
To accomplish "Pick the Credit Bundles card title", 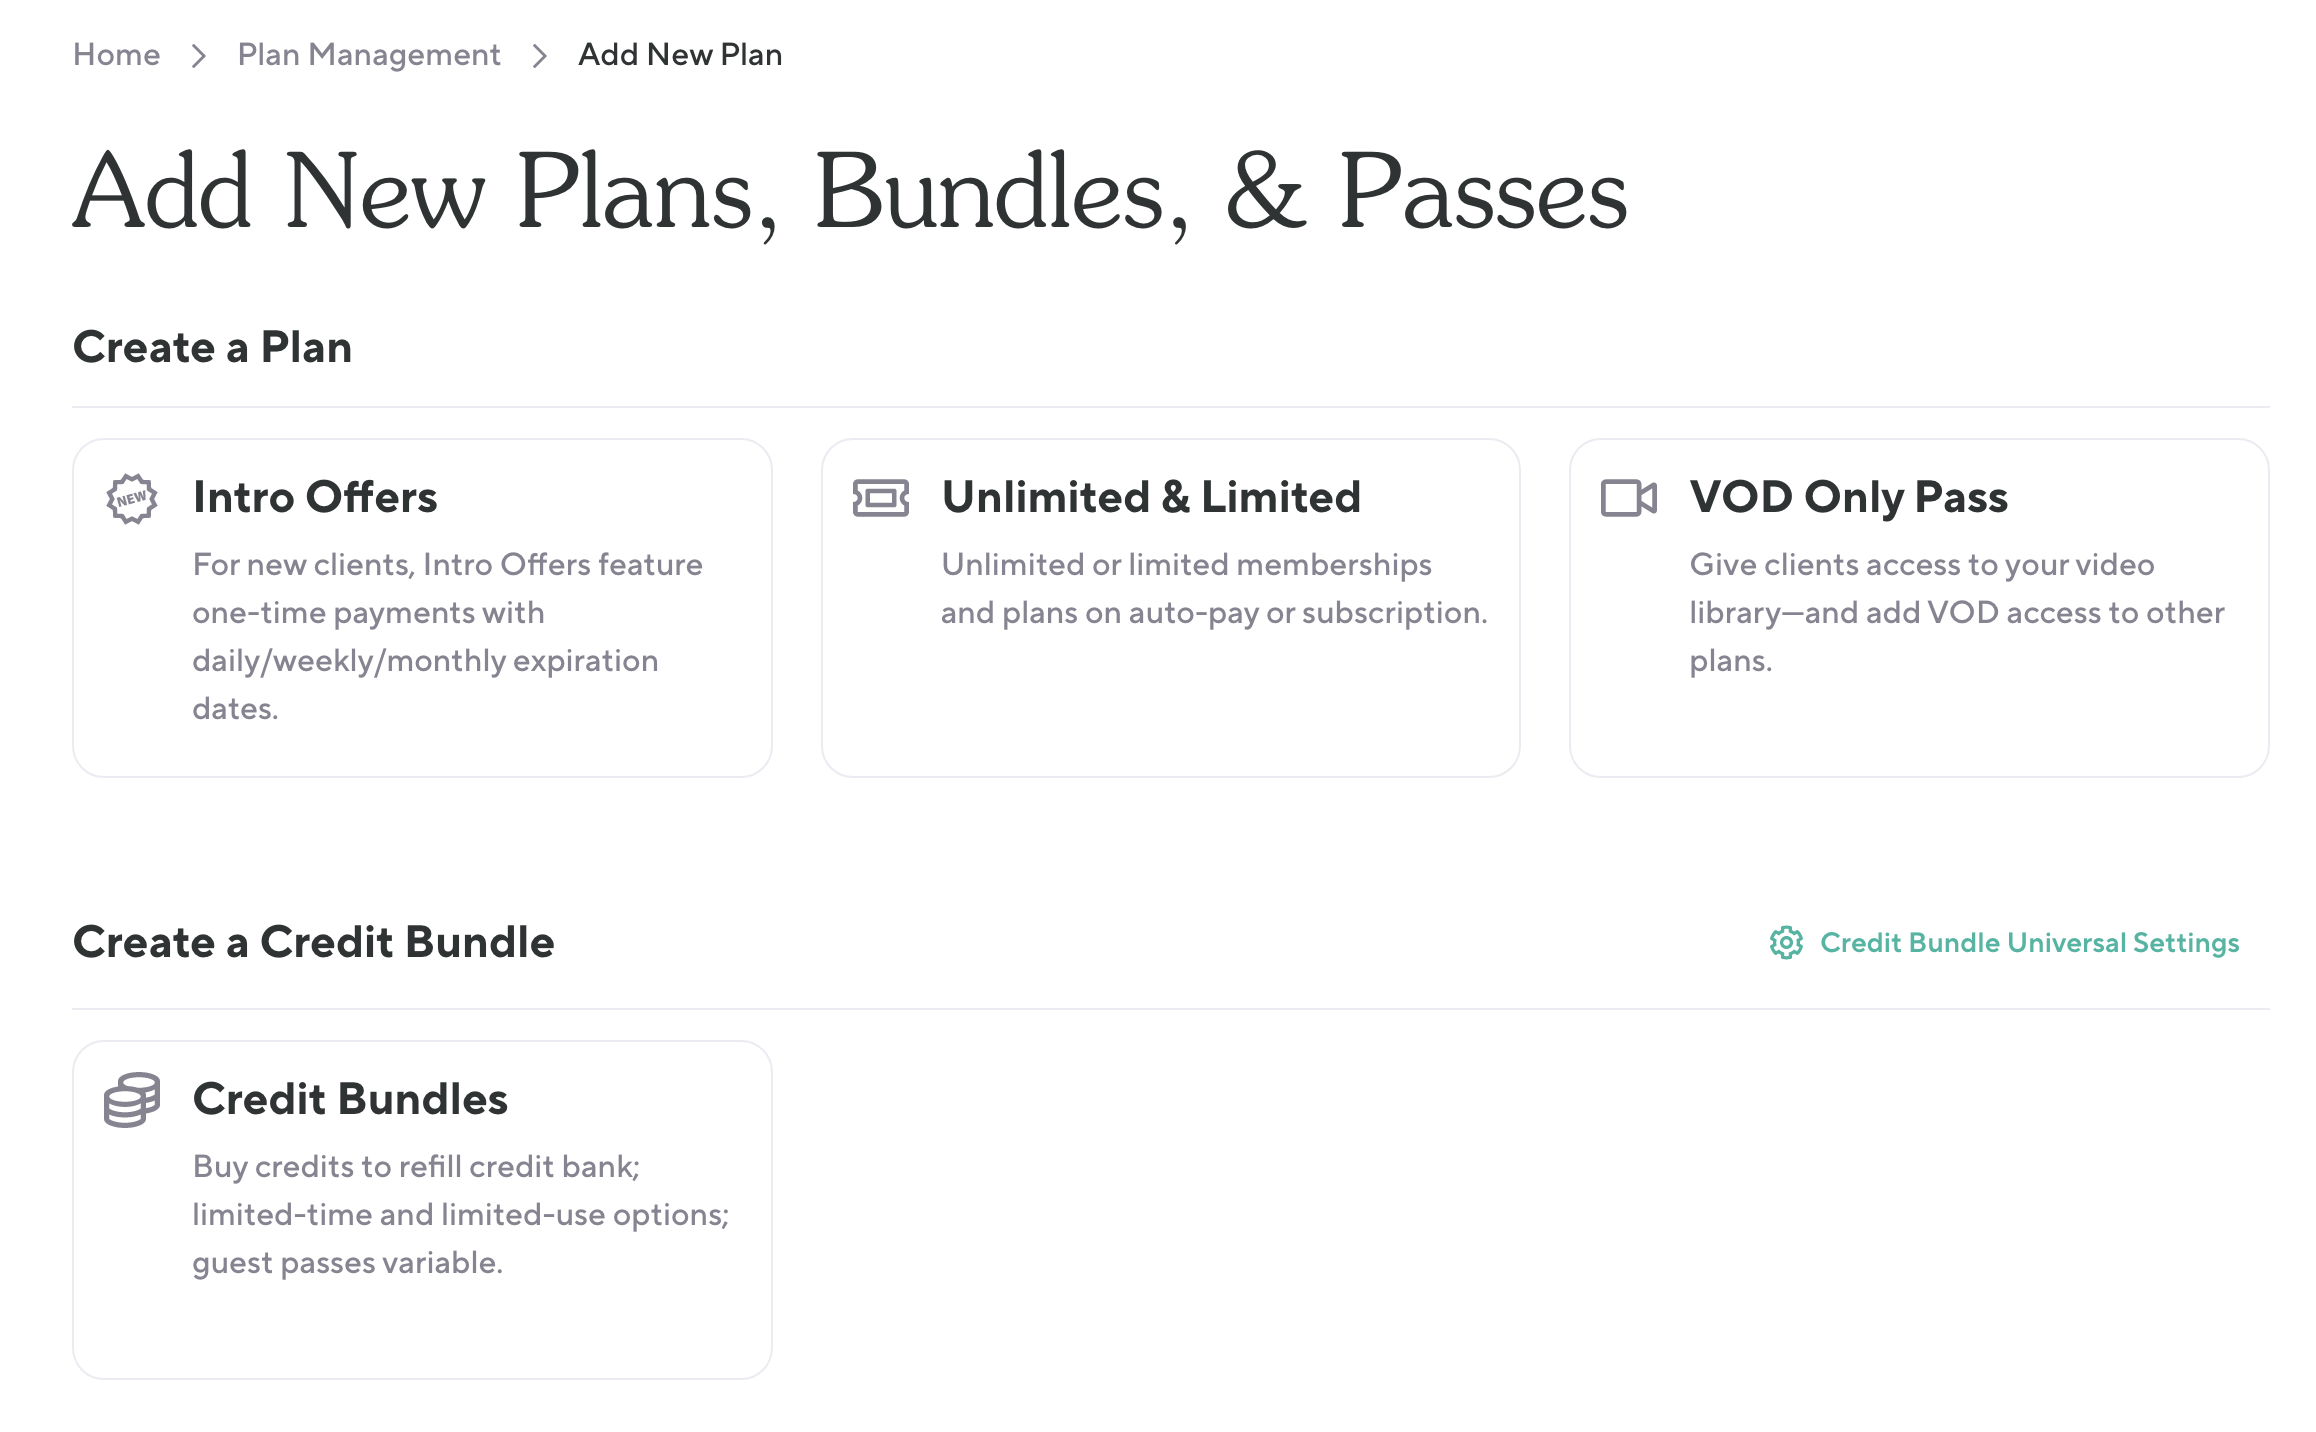I will point(350,1099).
